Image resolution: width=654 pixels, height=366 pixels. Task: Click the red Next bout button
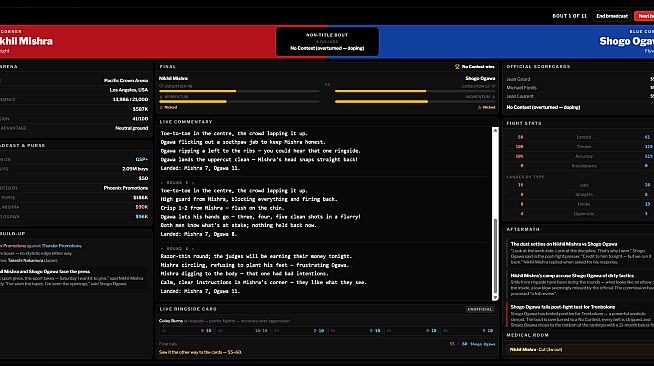tap(644, 16)
